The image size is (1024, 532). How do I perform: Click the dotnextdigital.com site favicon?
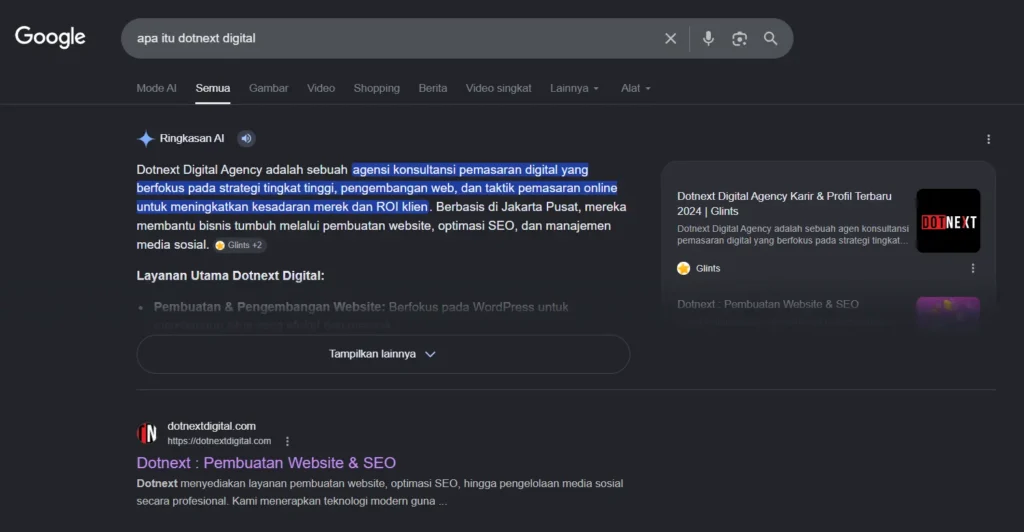pos(147,433)
